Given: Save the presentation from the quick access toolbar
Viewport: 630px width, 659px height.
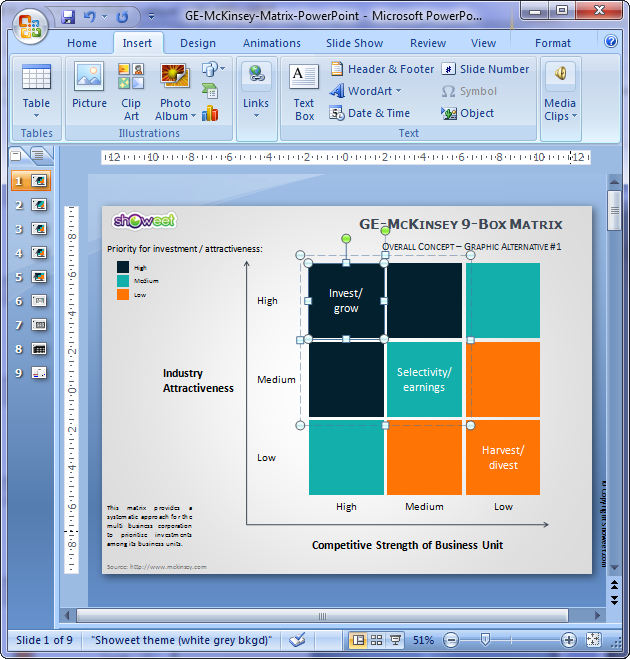Looking at the screenshot, I should point(68,17).
